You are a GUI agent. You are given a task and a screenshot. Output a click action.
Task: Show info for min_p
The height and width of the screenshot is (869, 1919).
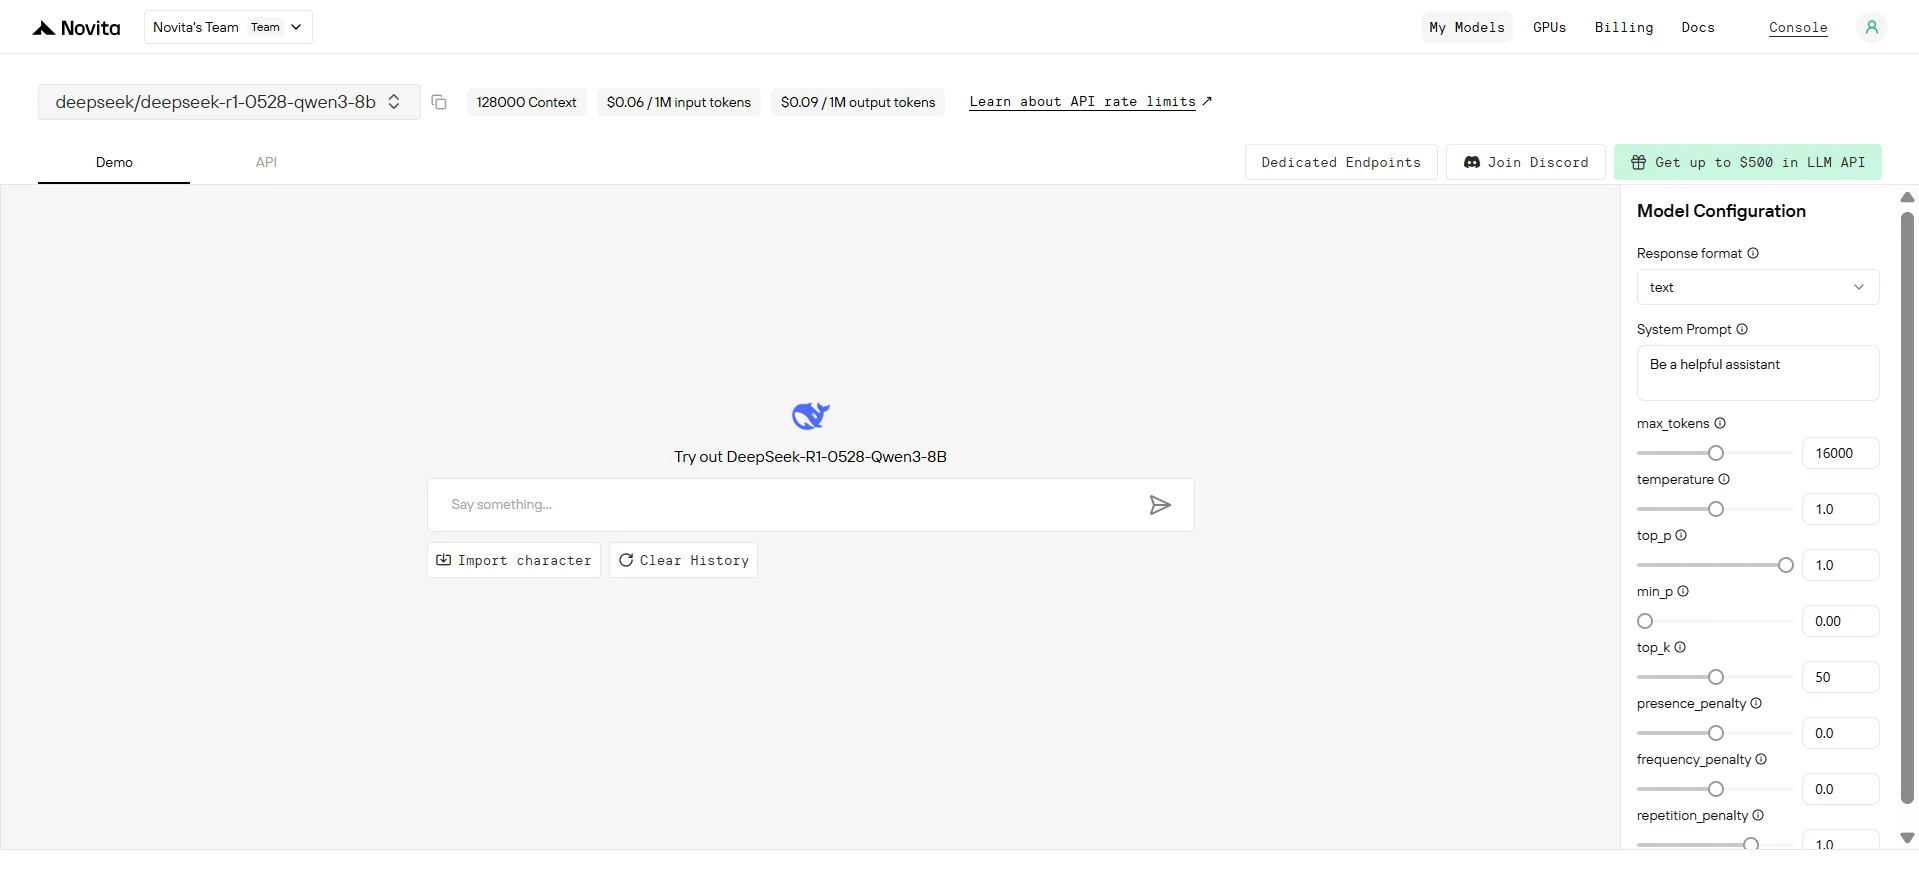coord(1683,591)
